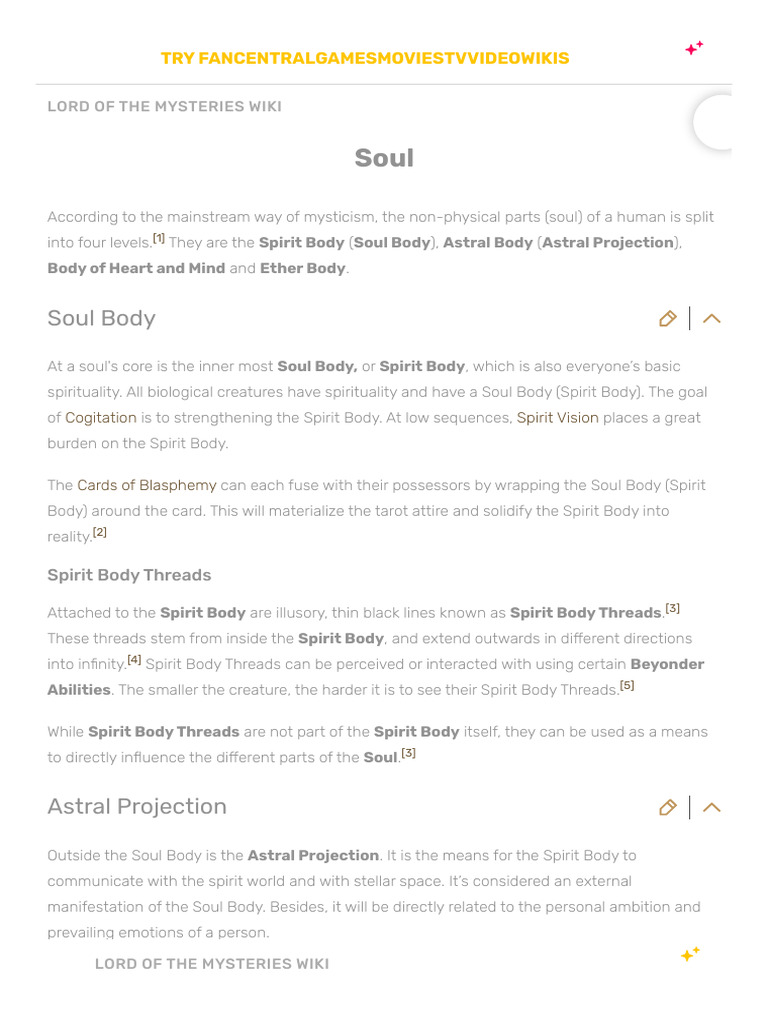Open citation [5] in Spirit Body Threads

[627, 686]
